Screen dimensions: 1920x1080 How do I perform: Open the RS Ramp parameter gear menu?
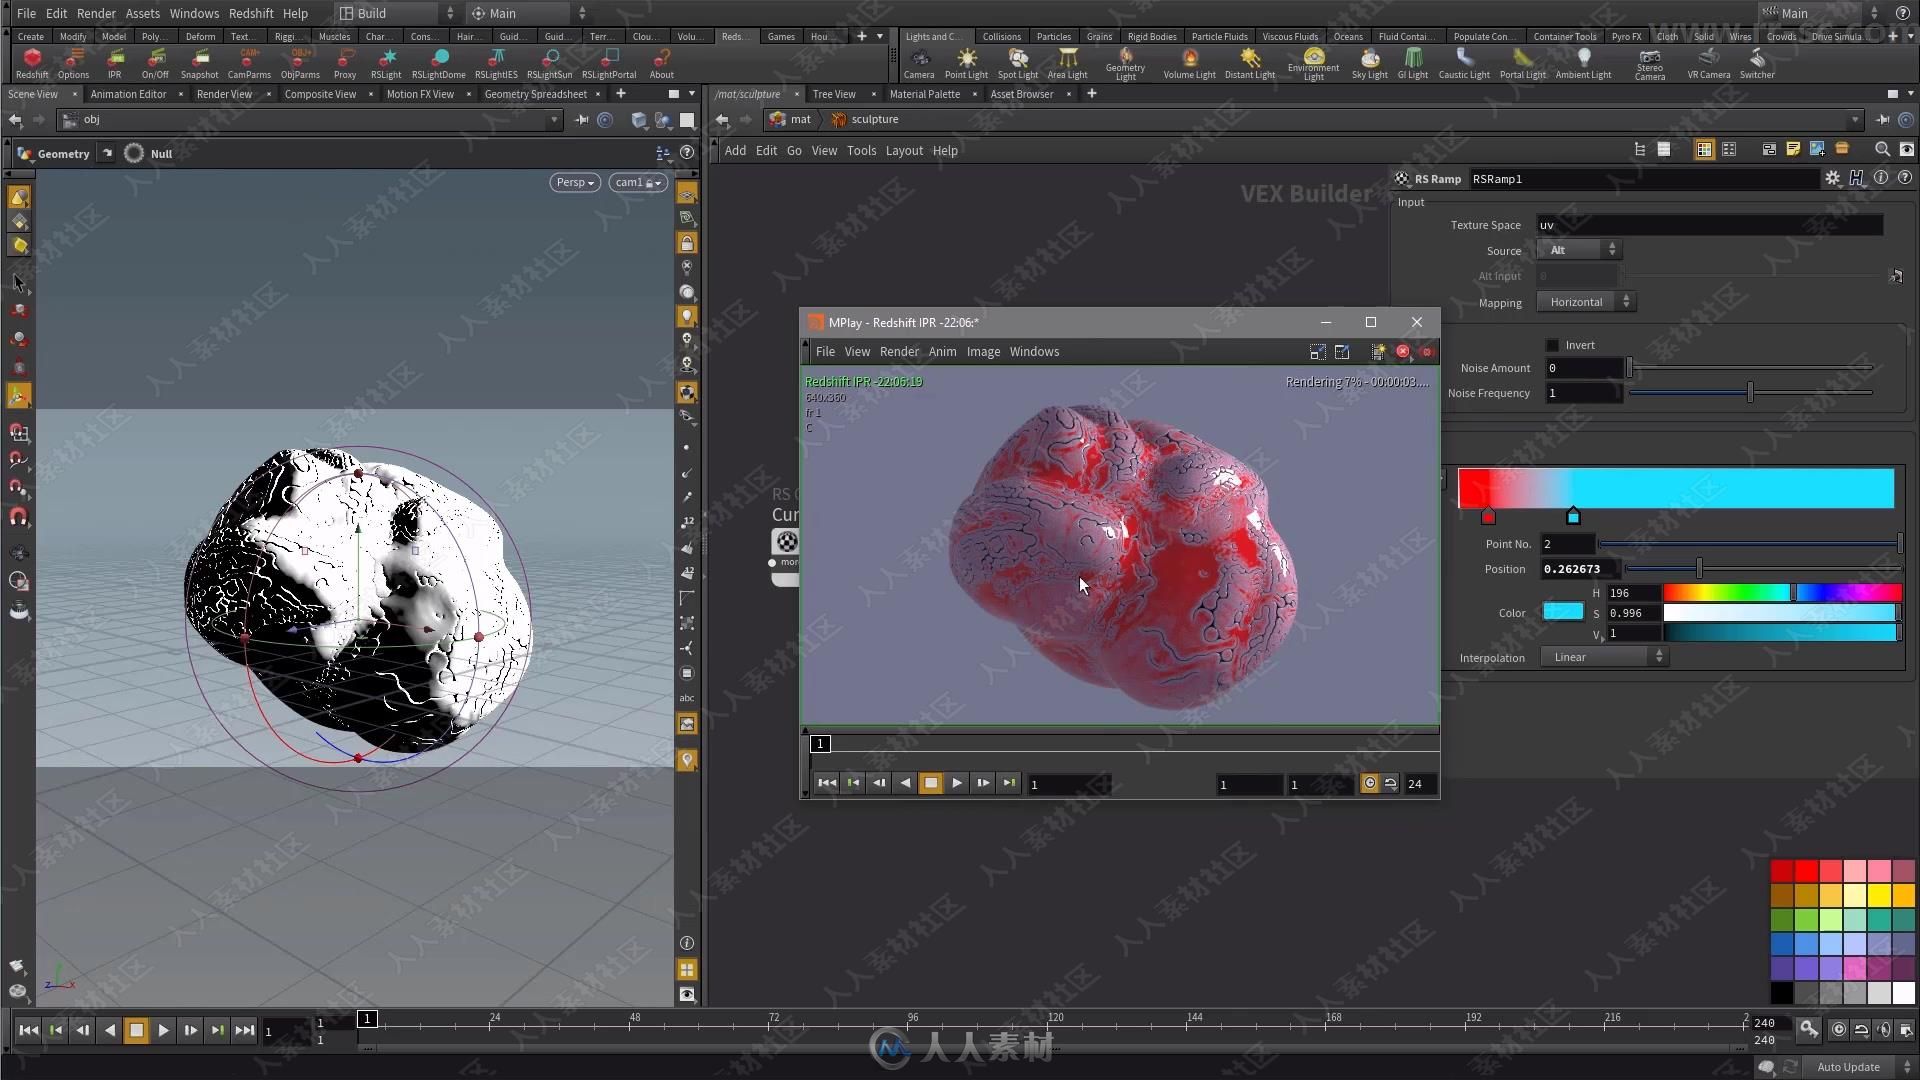(1832, 178)
